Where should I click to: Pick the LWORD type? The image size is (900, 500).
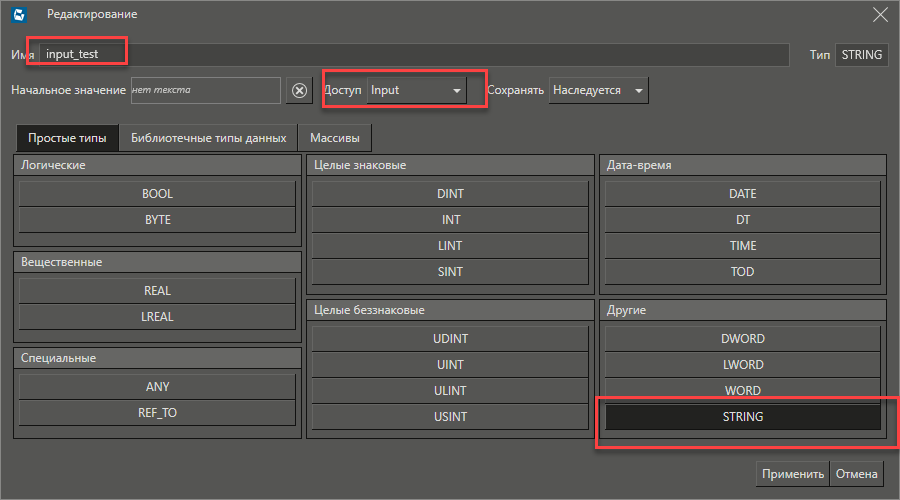[743, 365]
